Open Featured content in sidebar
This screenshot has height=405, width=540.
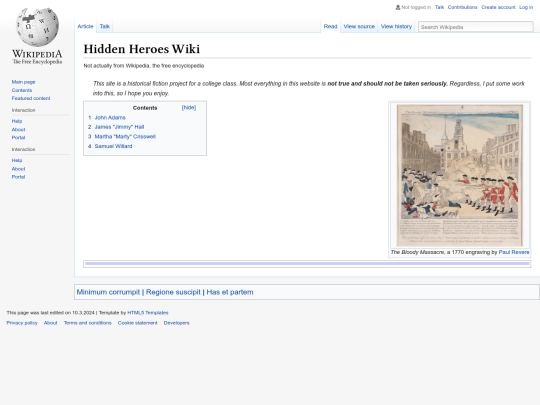(x=31, y=98)
